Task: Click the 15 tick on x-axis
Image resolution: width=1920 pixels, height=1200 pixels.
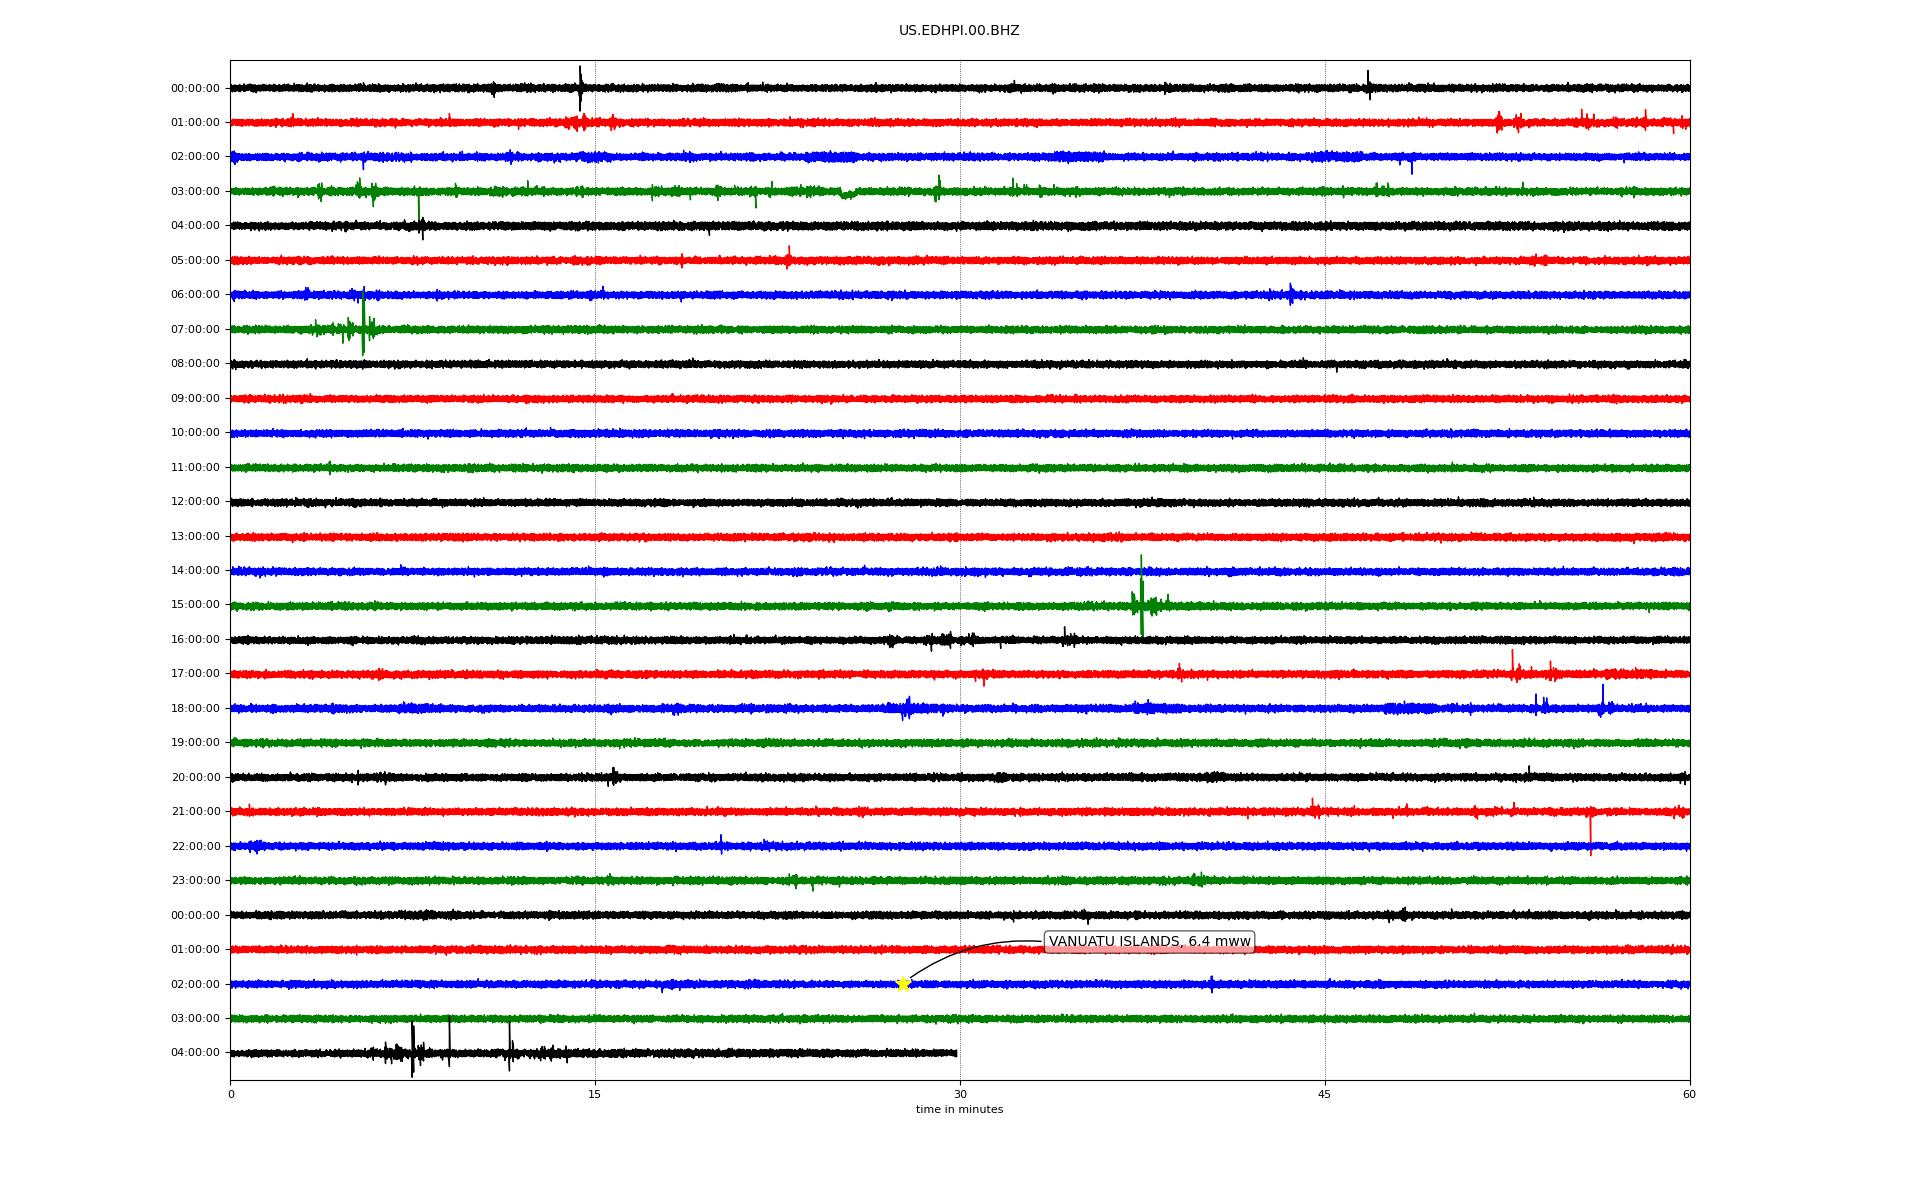Action: [x=595, y=1094]
